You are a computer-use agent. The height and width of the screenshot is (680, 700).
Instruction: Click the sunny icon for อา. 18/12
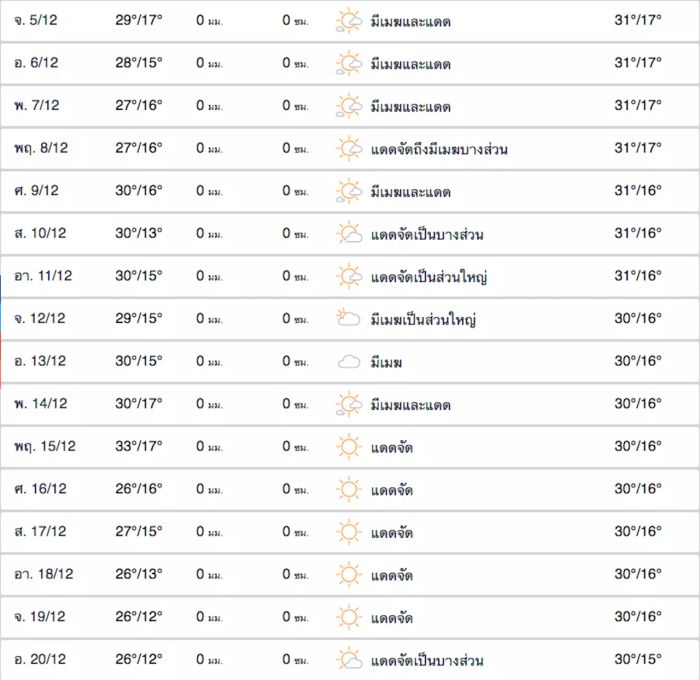click(x=348, y=575)
